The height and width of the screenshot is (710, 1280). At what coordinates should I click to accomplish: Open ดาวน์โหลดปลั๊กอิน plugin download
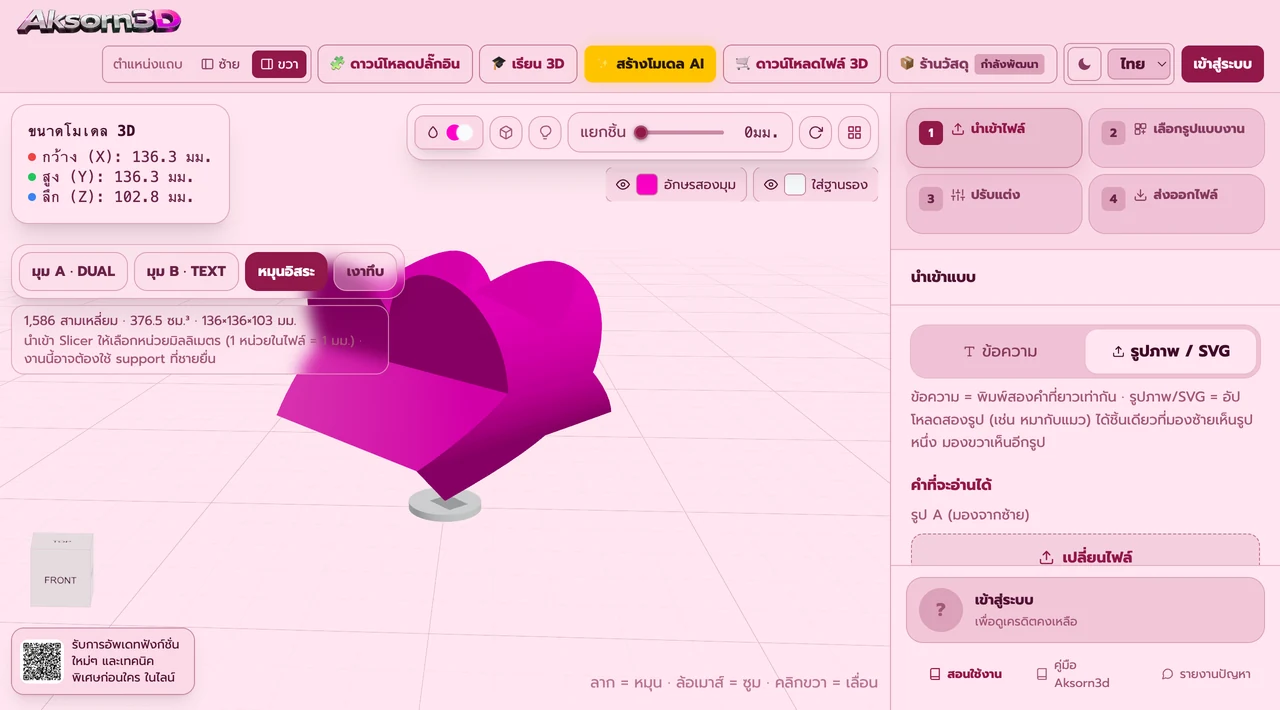point(395,63)
